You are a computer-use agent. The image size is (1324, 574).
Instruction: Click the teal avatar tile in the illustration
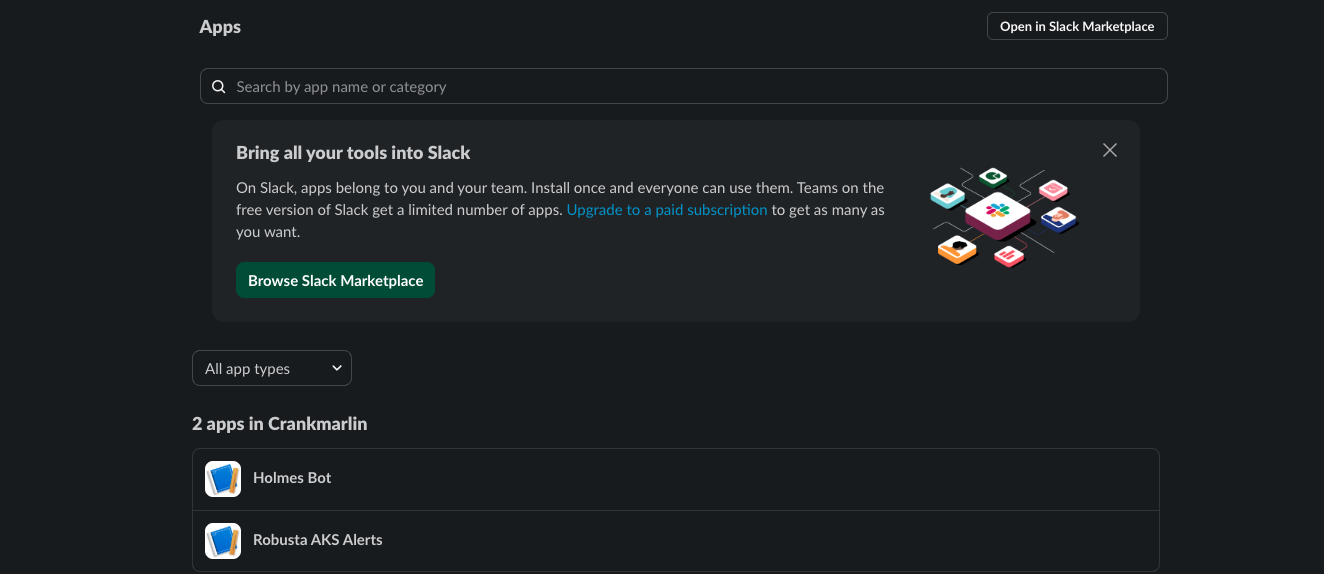coord(946,195)
